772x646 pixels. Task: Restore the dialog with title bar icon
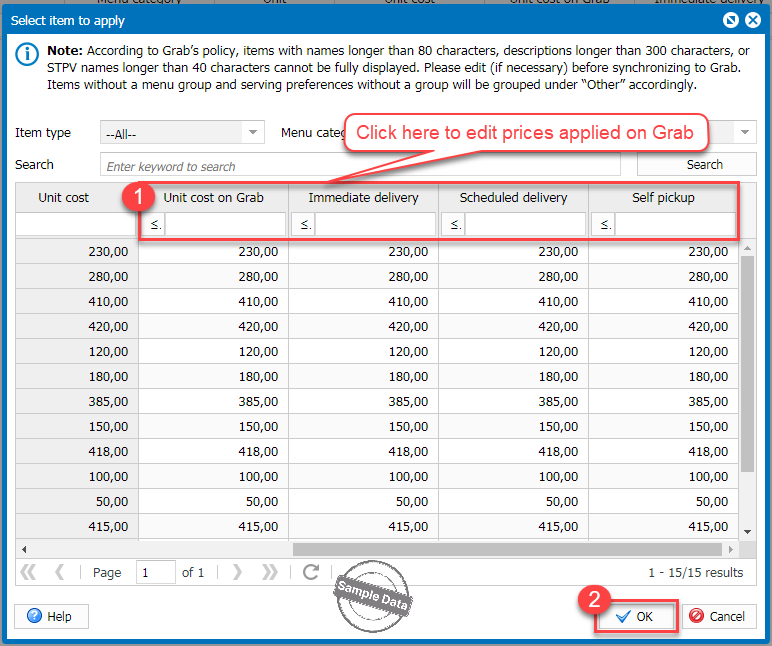click(x=732, y=19)
